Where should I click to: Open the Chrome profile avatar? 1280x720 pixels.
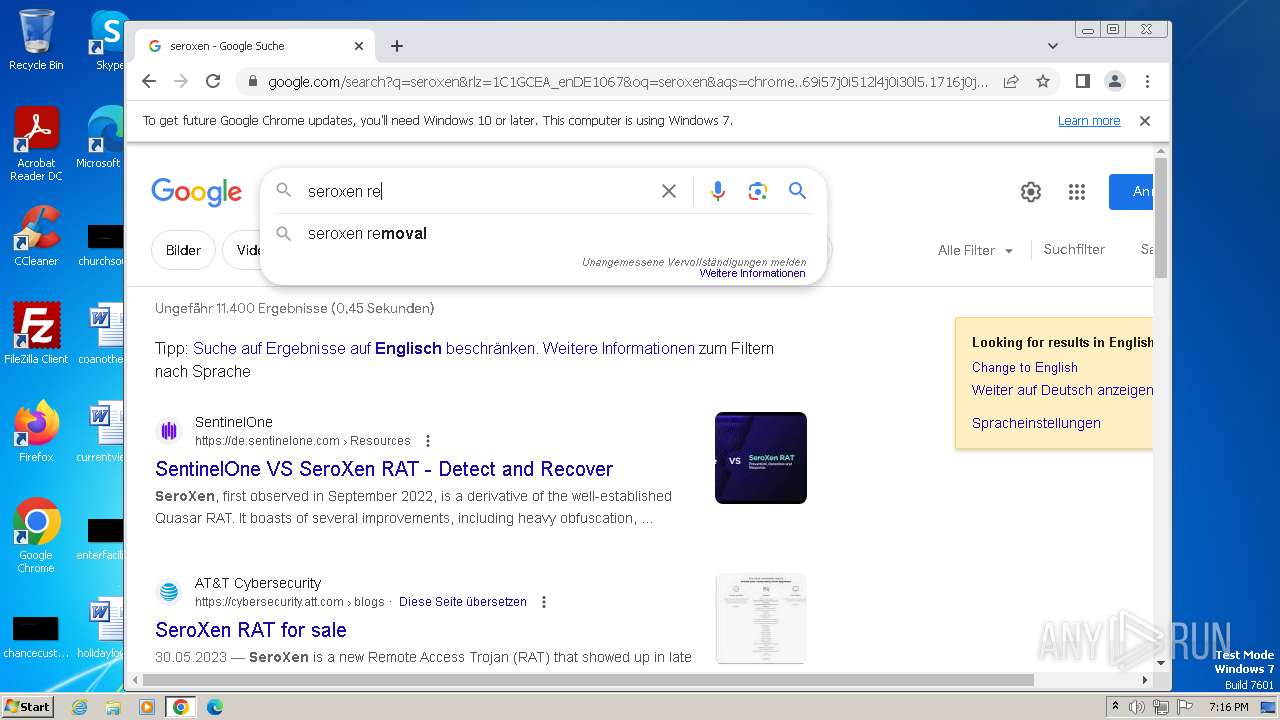1115,81
